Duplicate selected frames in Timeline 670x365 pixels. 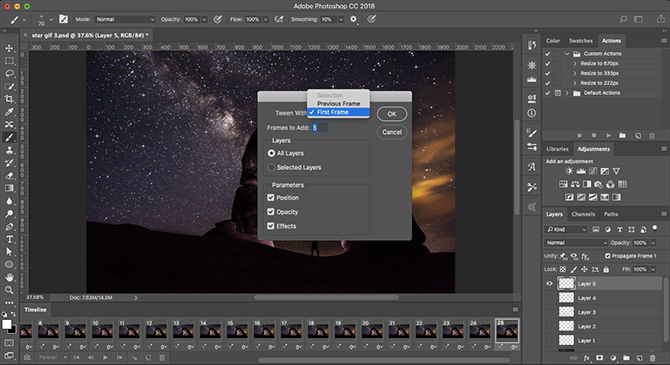[x=148, y=357]
